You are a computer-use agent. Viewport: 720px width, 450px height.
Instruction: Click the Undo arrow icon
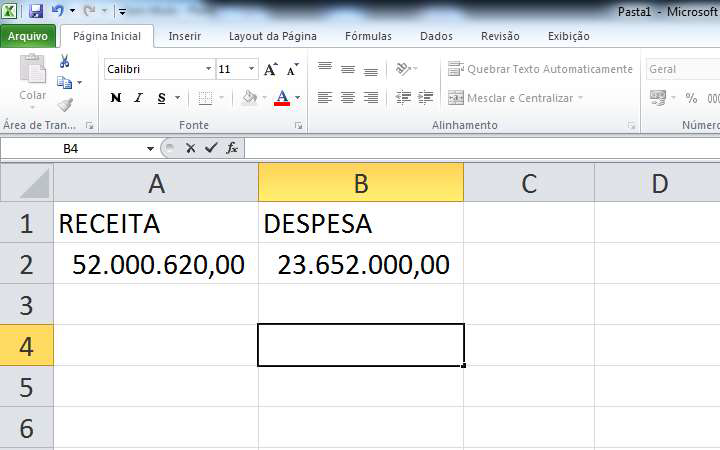58,10
